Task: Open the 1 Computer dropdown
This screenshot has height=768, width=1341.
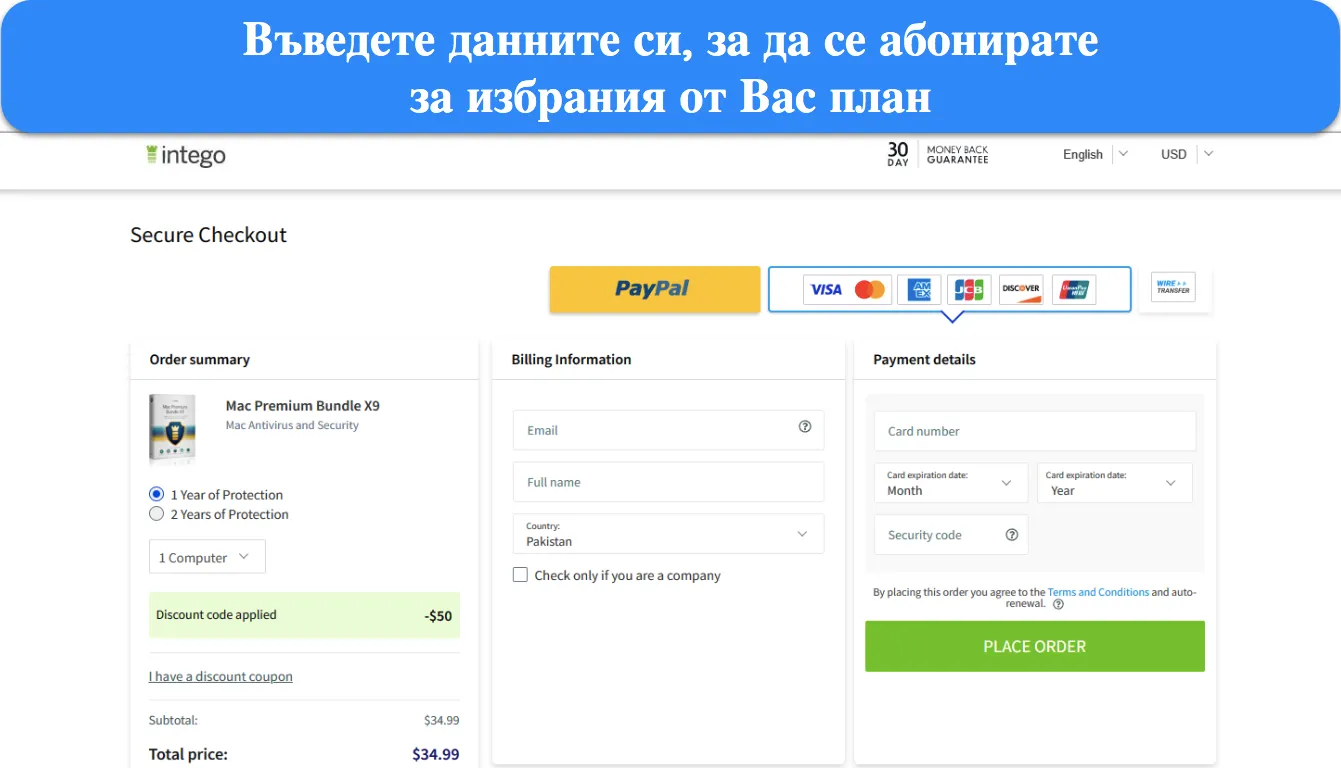Action: click(207, 557)
